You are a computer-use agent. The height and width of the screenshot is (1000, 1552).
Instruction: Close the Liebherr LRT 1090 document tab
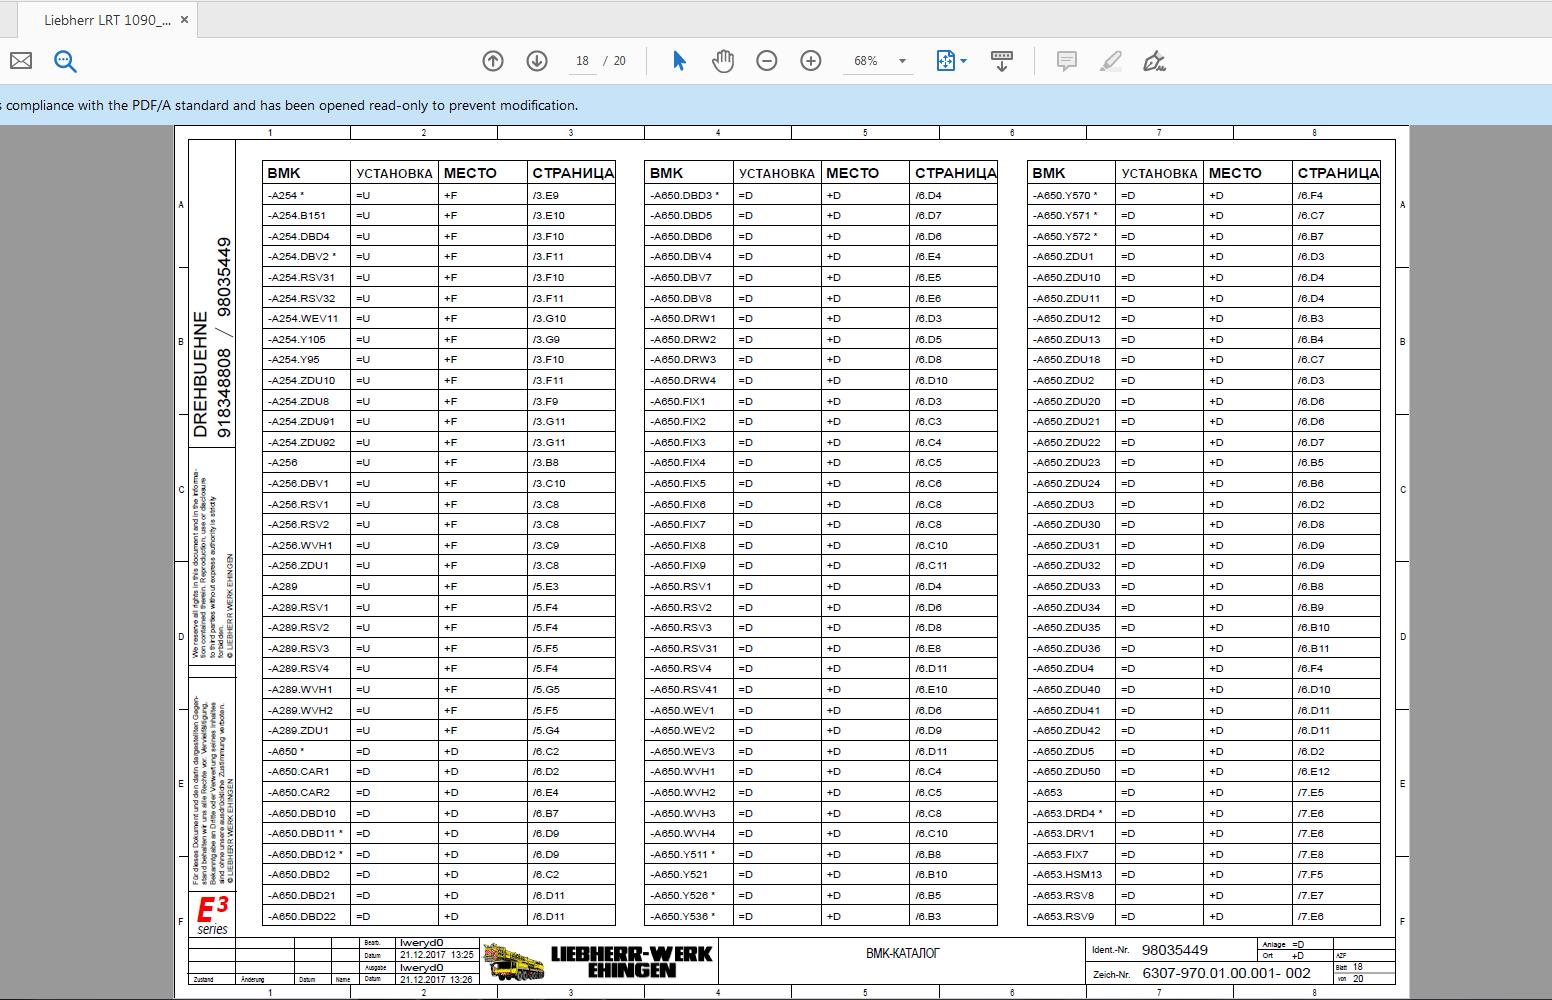[185, 20]
